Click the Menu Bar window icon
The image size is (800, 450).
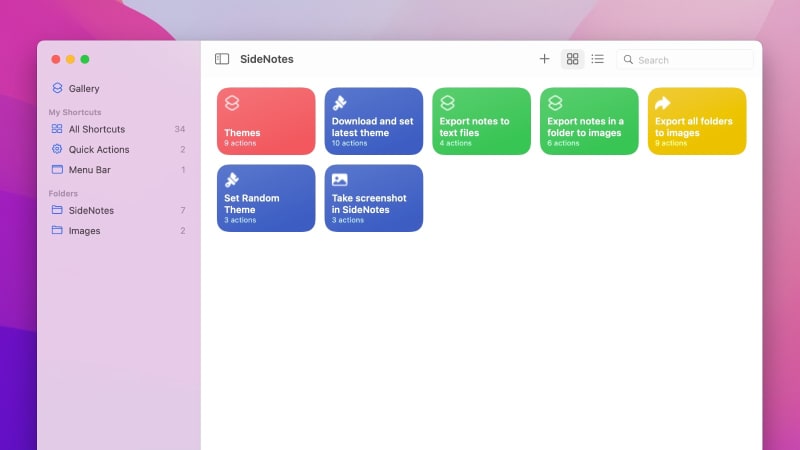pyautogui.click(x=57, y=169)
